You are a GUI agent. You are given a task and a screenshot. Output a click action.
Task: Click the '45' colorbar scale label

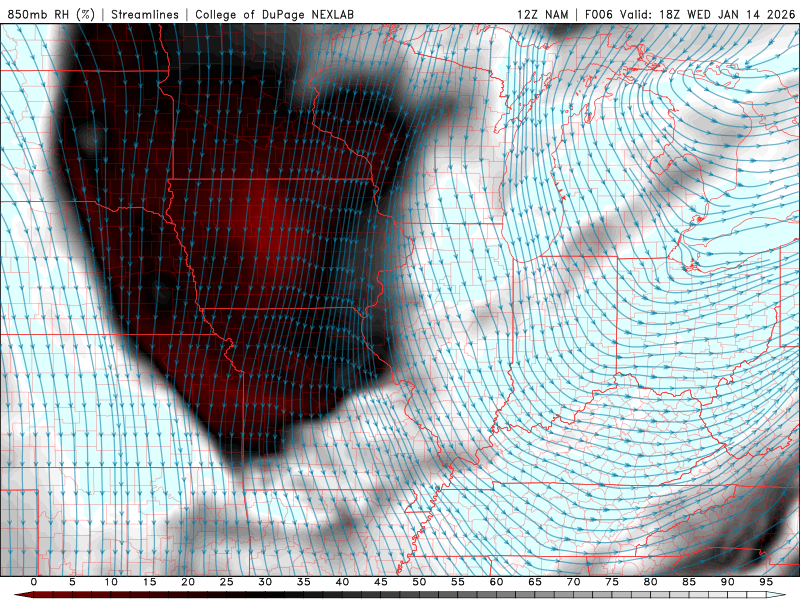(381, 582)
